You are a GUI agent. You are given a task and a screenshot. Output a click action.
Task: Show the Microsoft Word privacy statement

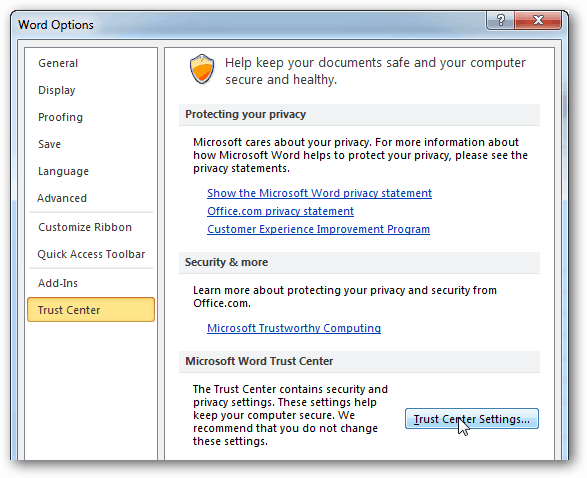(319, 193)
